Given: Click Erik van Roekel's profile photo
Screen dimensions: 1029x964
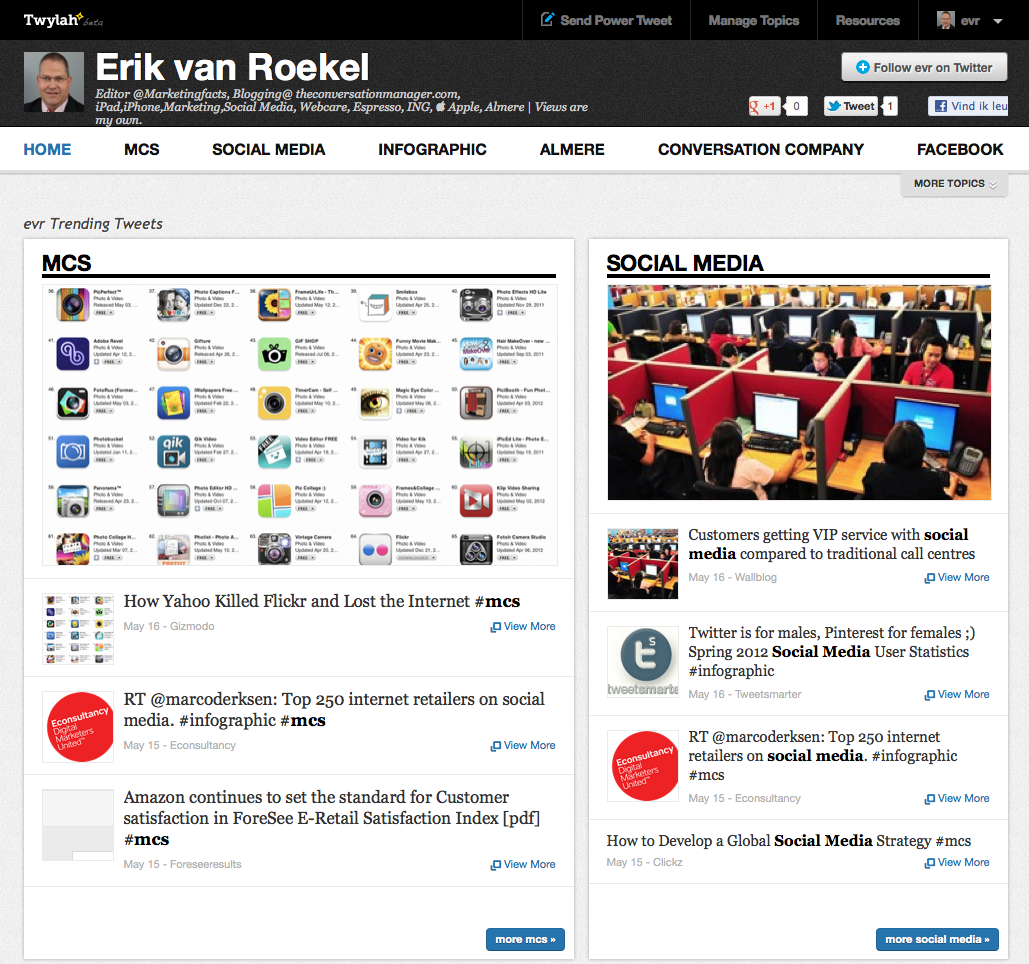Looking at the screenshot, I should point(54,83).
